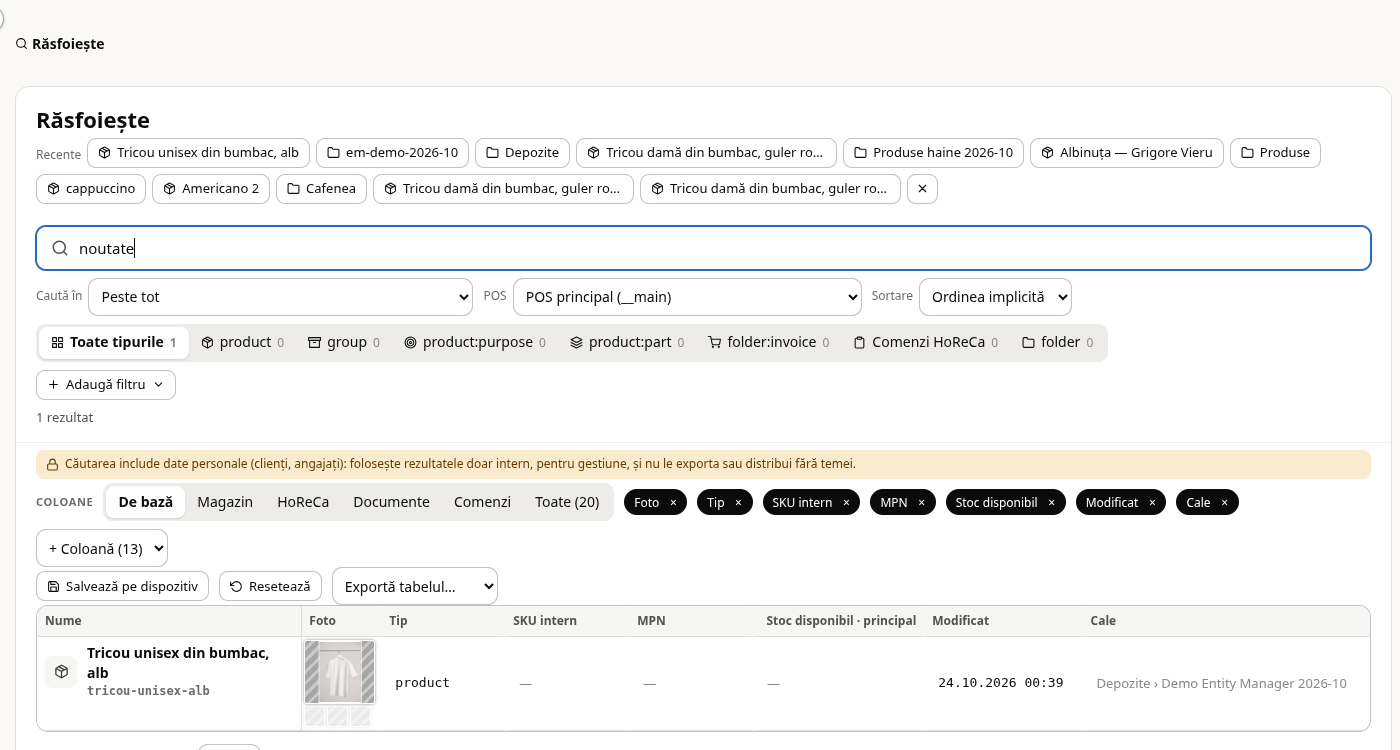1400x750 pixels.
Task: Open the Exportă tabelul dropdown
Action: (415, 586)
